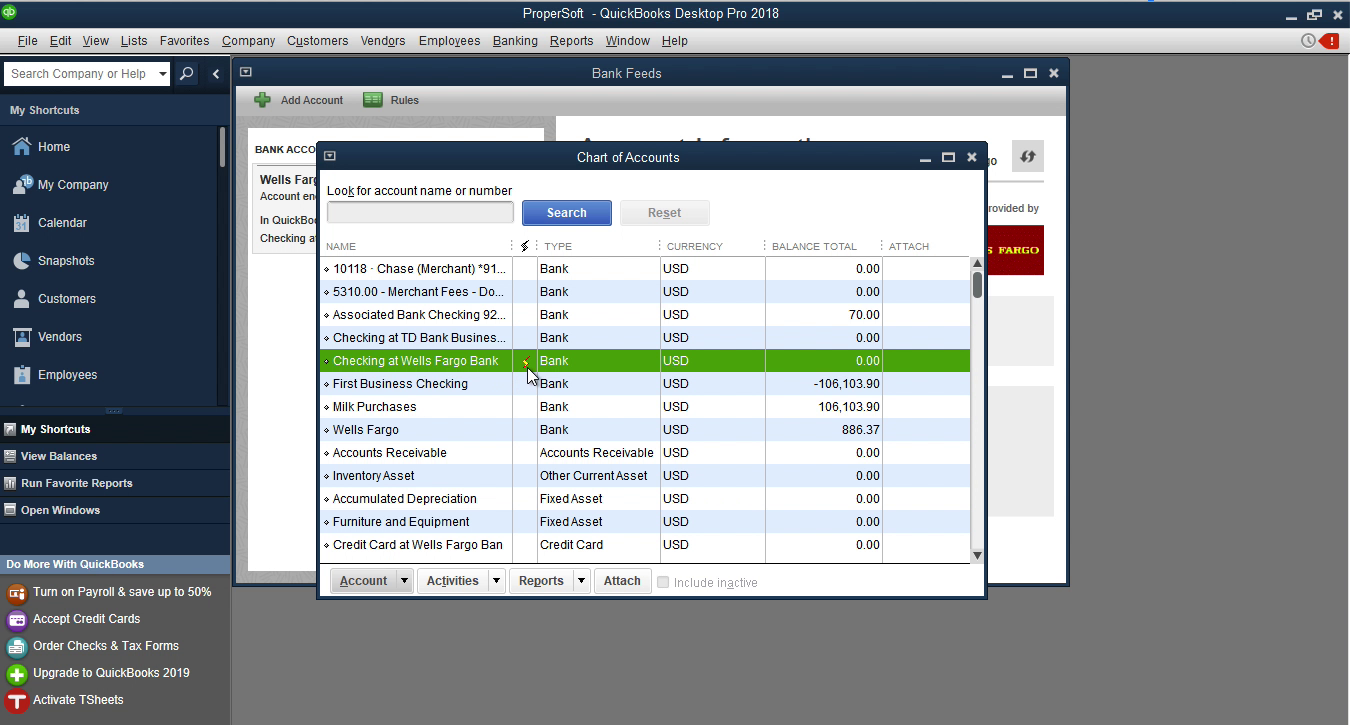Click Search Company or Help field
This screenshot has height=725, width=1350.
click(x=80, y=74)
